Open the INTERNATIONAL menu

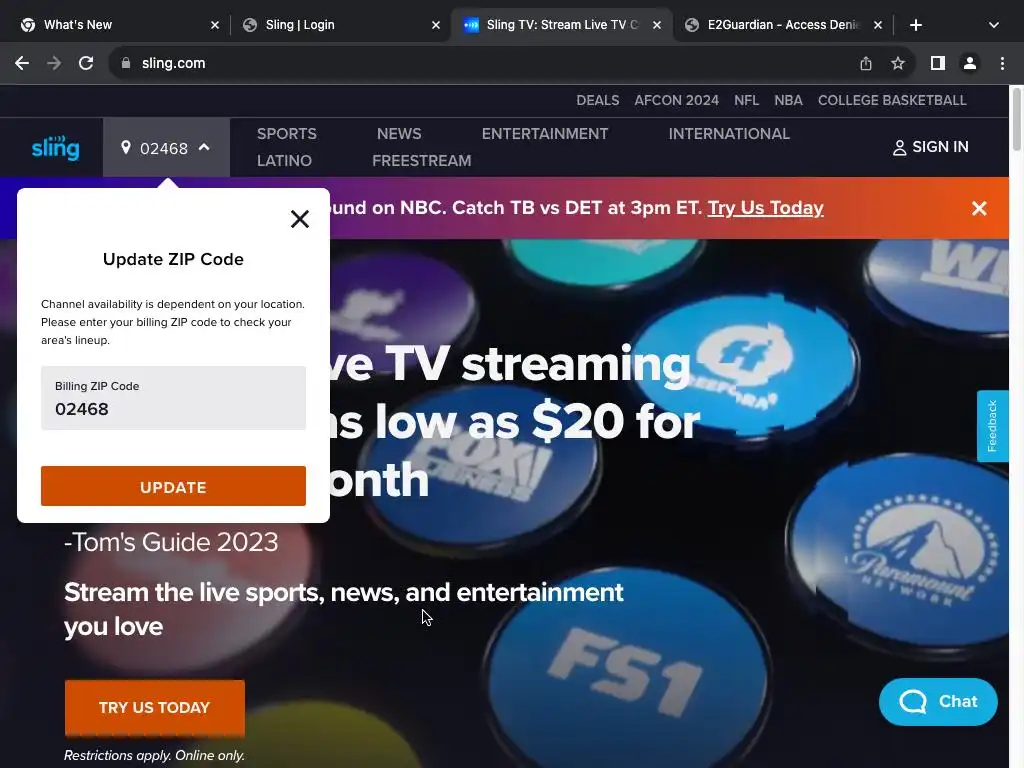tap(729, 134)
